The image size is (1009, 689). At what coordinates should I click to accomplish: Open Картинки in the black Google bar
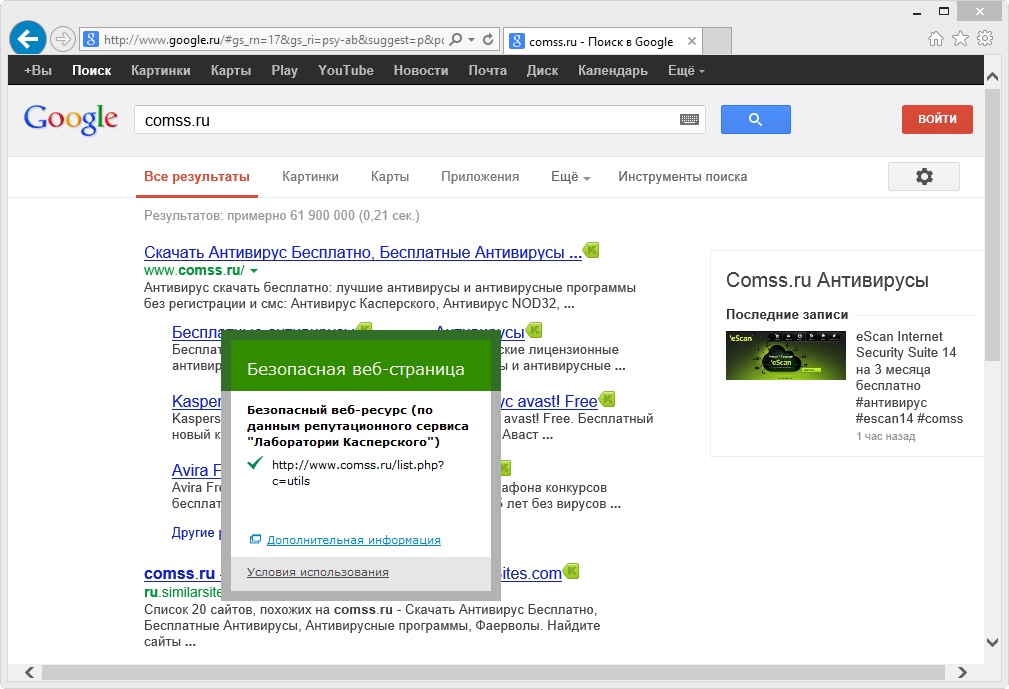161,70
